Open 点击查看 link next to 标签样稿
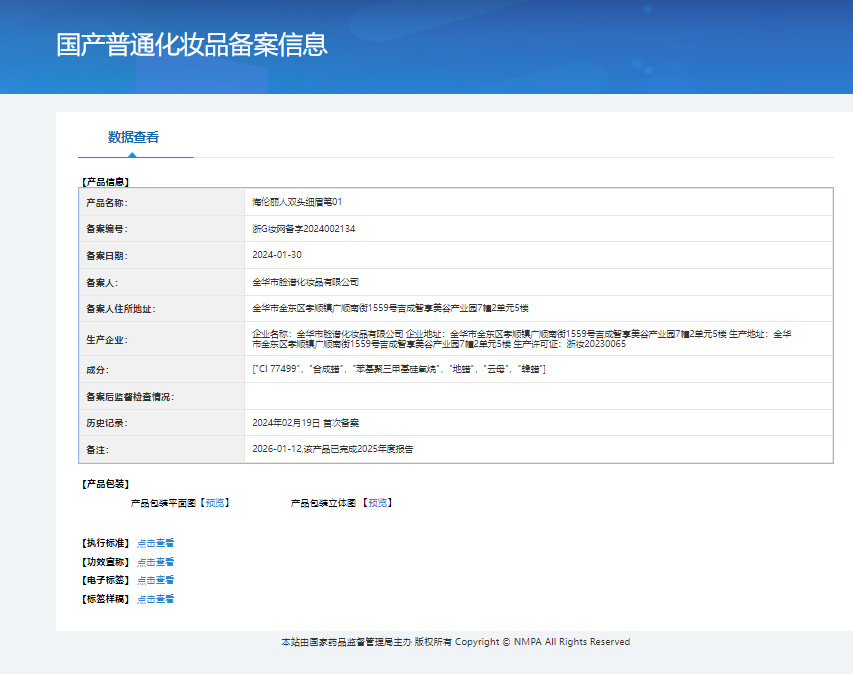Screen dimensions: 853x674 (x=156, y=599)
